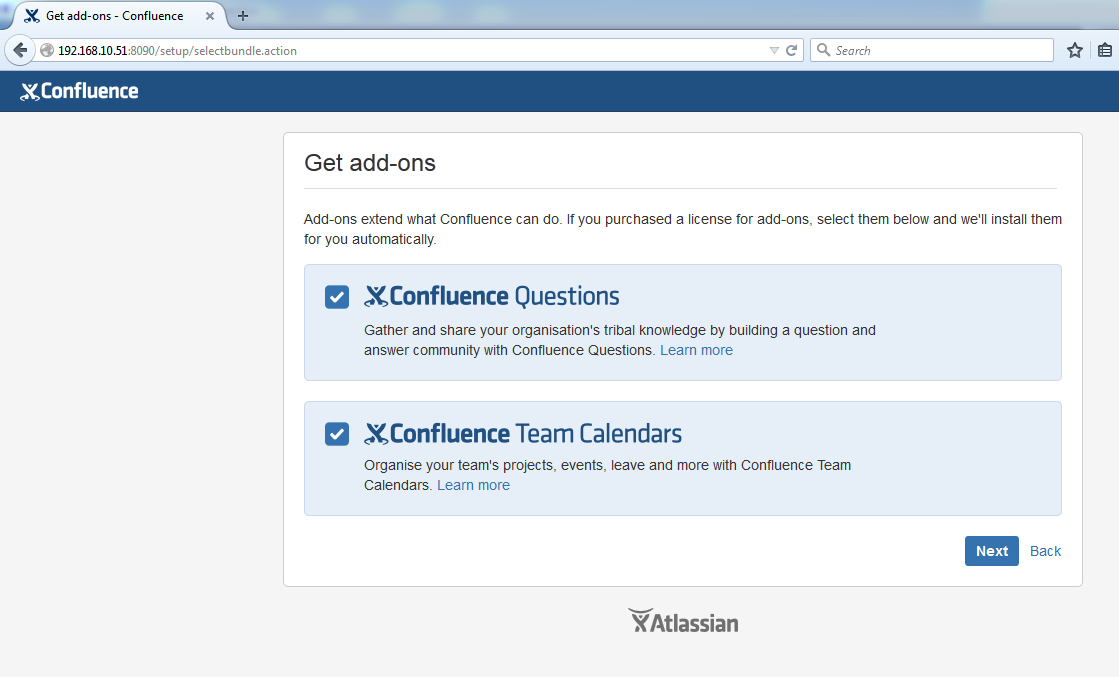The width and height of the screenshot is (1119, 677).
Task: Click the Confluence Team Calendars logo heading
Action: (x=523, y=434)
